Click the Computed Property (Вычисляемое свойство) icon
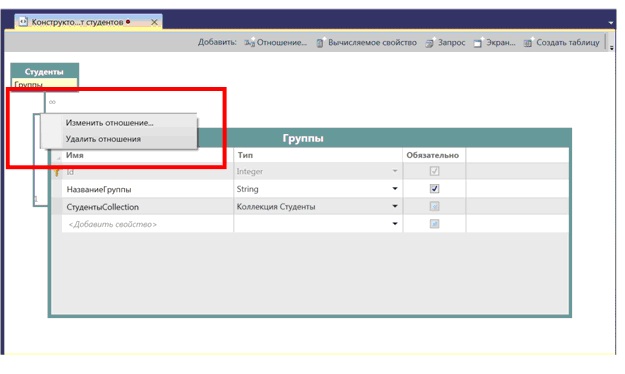 coord(320,43)
